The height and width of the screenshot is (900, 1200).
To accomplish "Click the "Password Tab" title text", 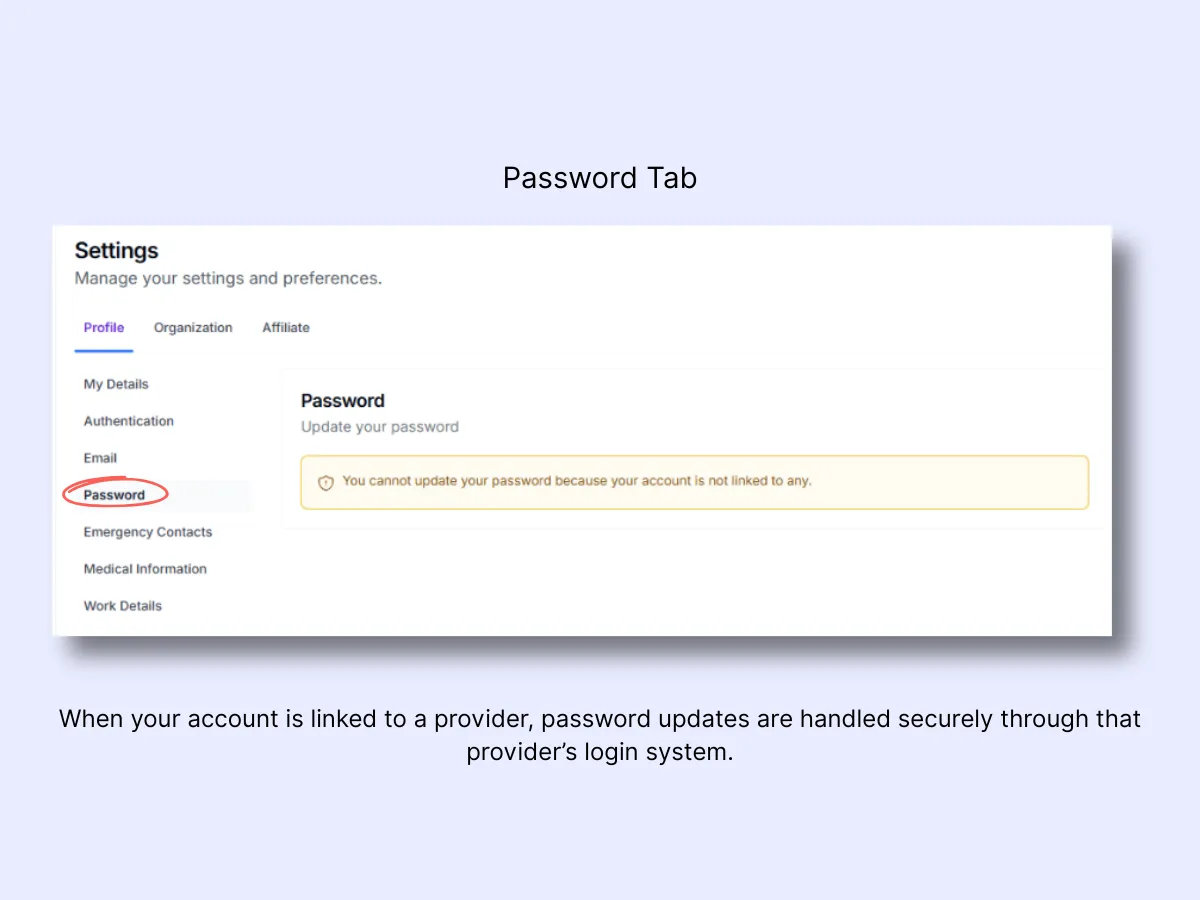I will [x=600, y=178].
